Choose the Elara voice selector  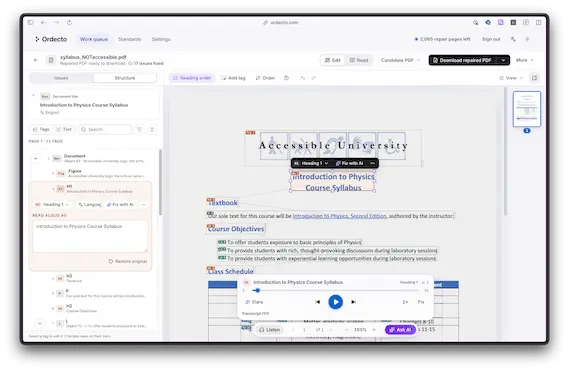(x=254, y=302)
